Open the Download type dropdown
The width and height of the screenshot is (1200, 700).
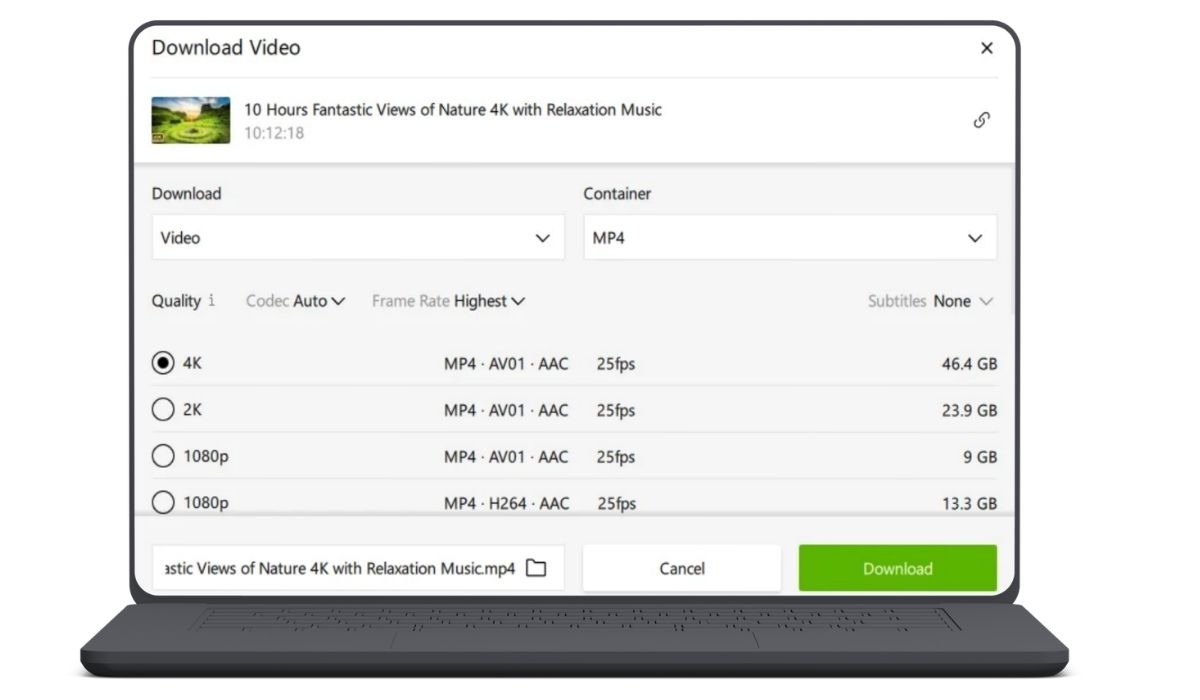click(x=358, y=238)
